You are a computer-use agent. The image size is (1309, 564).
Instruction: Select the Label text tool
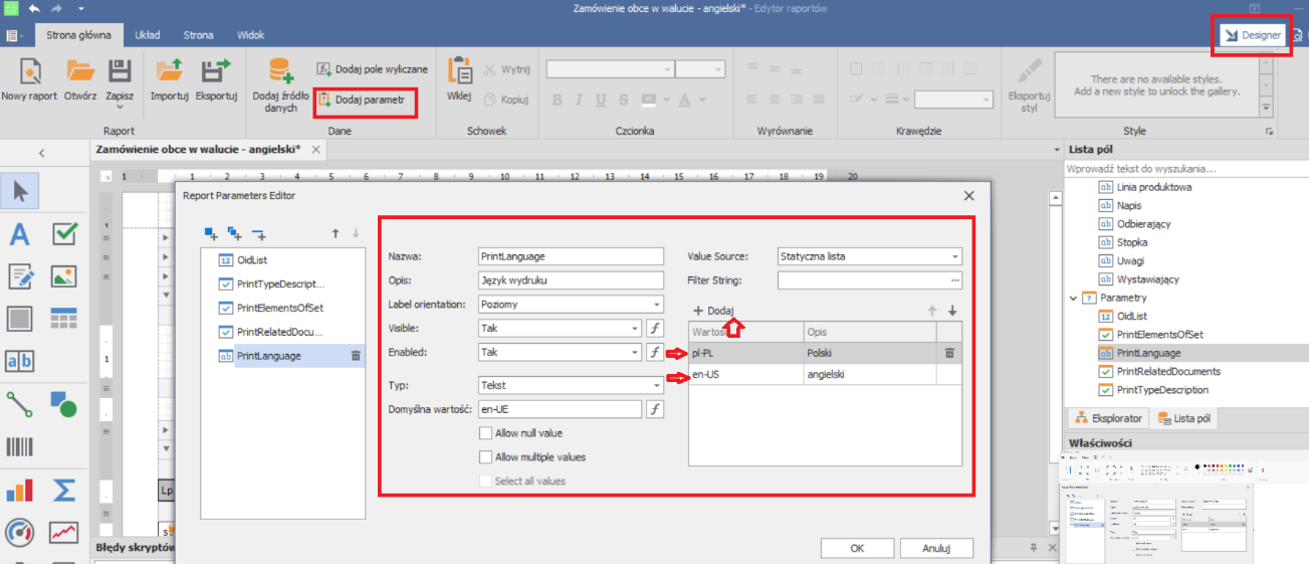click(x=20, y=234)
